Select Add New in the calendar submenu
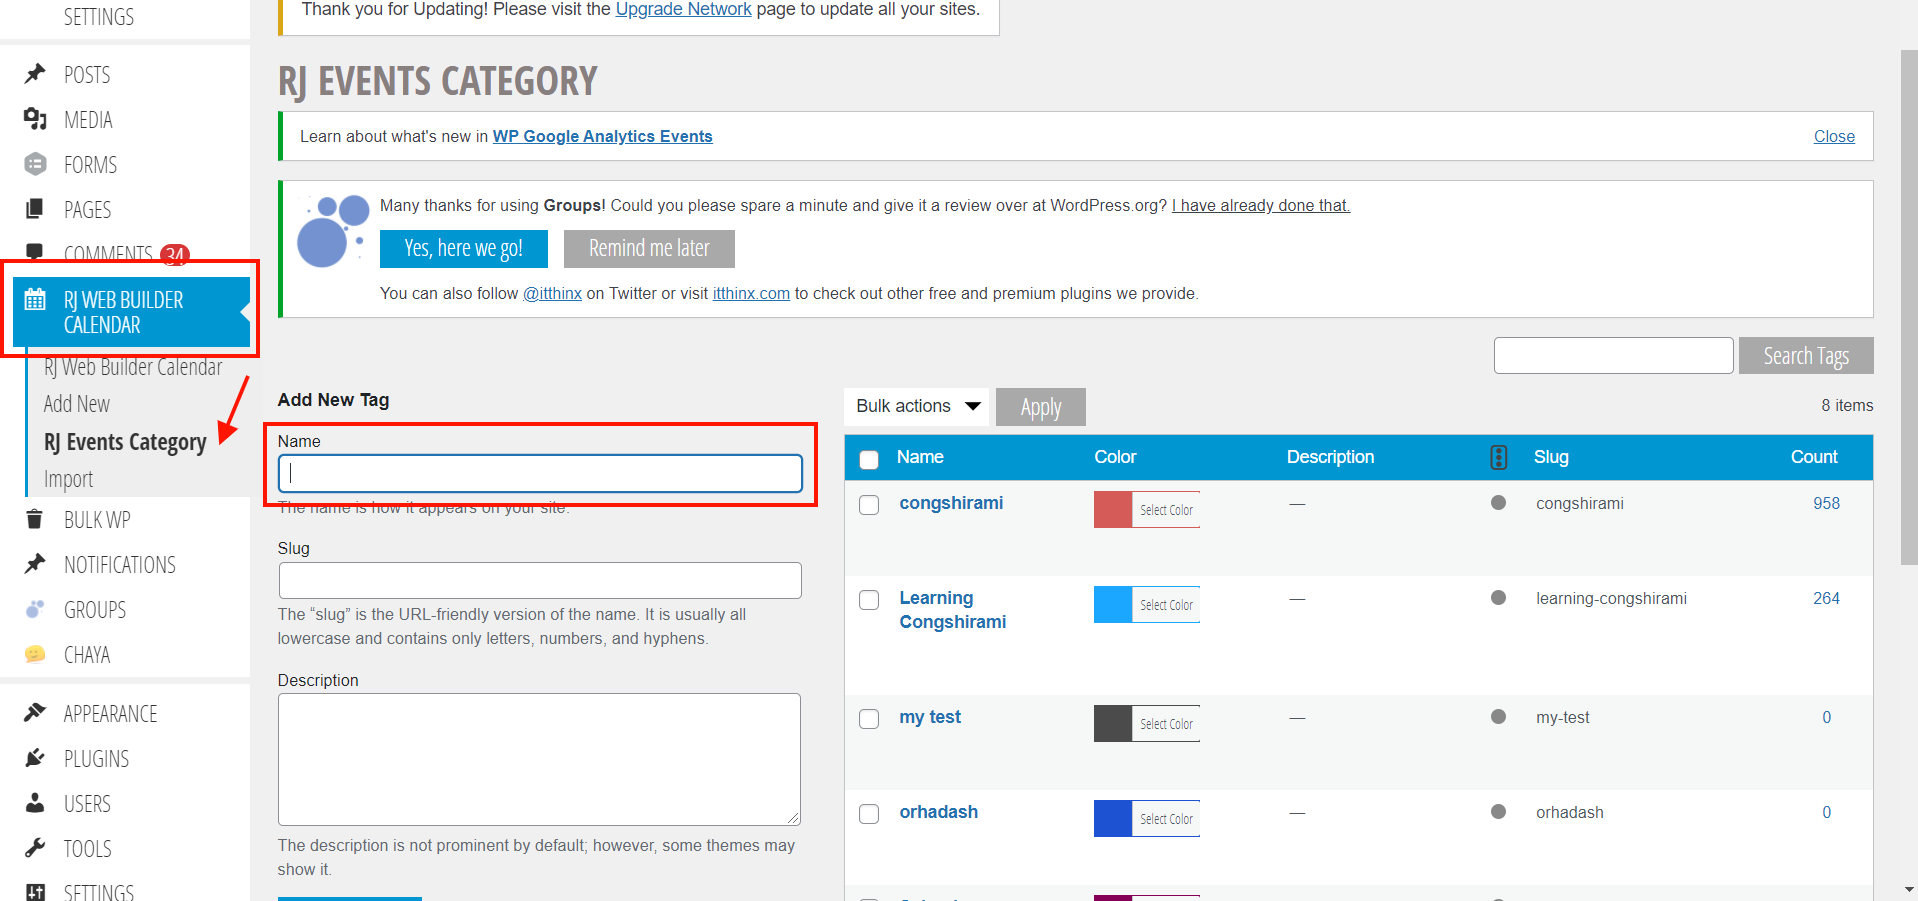 click(77, 404)
